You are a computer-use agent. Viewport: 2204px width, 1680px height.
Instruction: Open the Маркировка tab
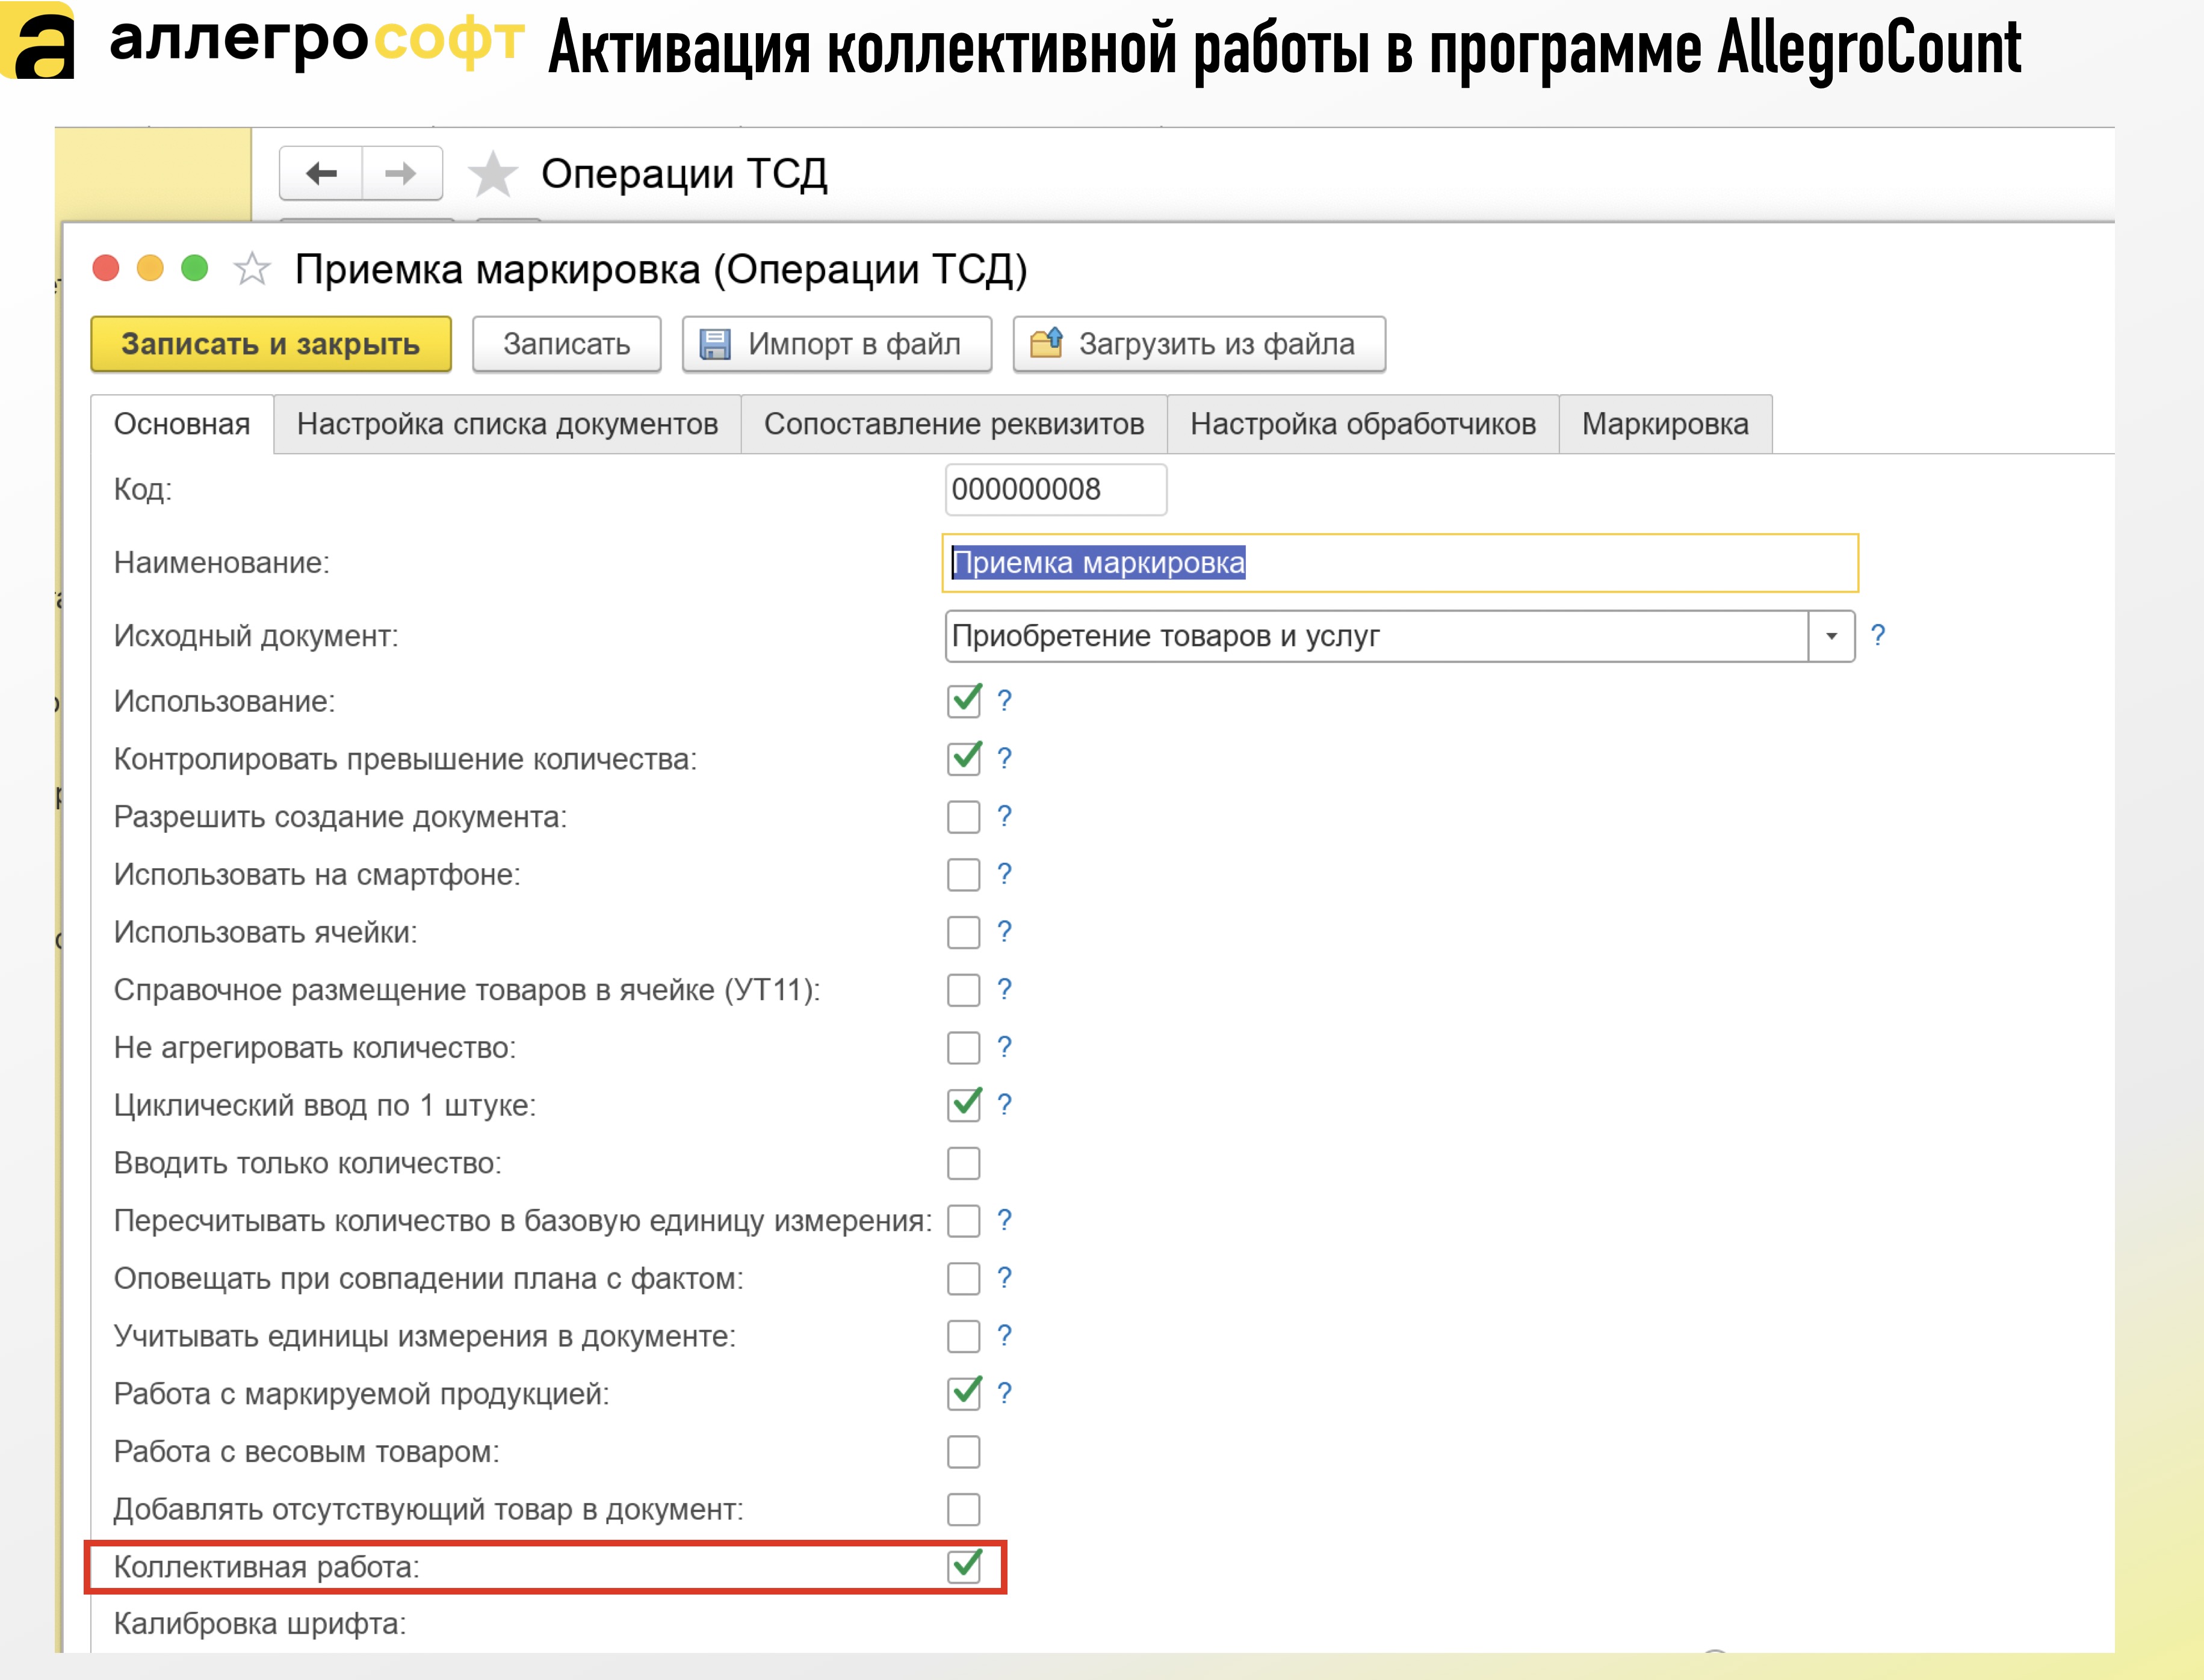click(x=1665, y=424)
